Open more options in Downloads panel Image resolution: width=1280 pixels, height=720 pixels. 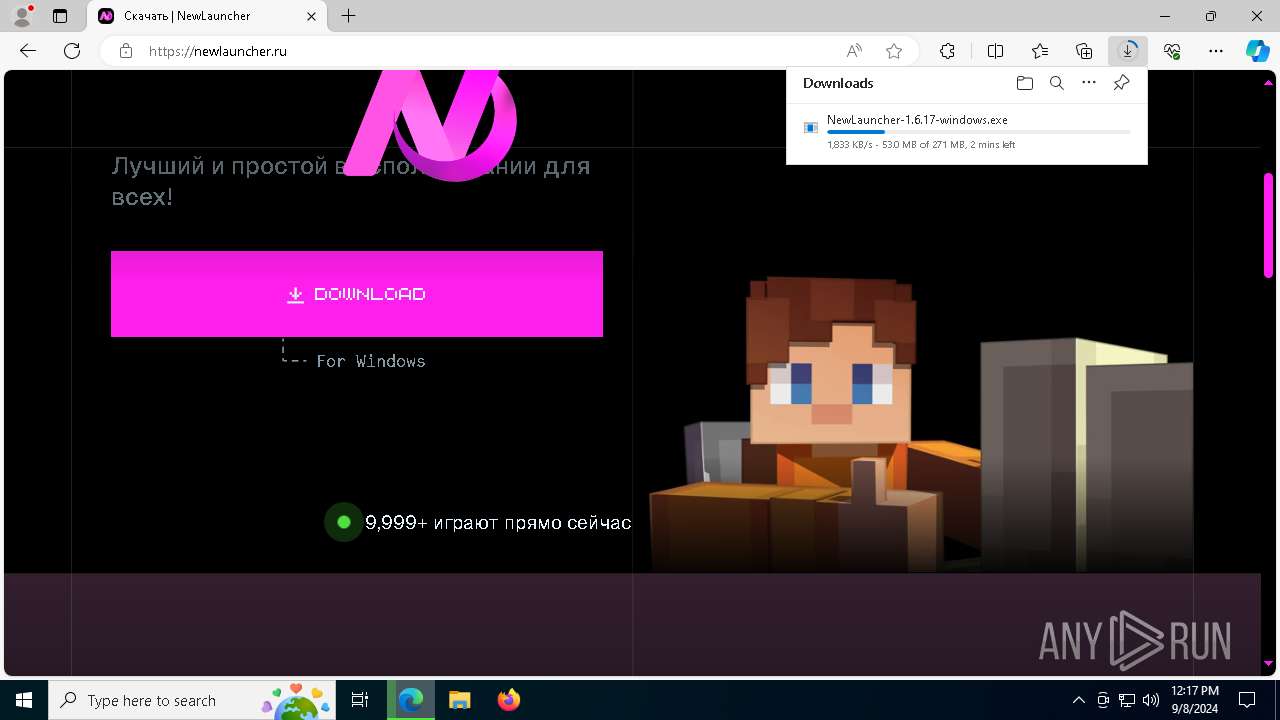[x=1089, y=83]
